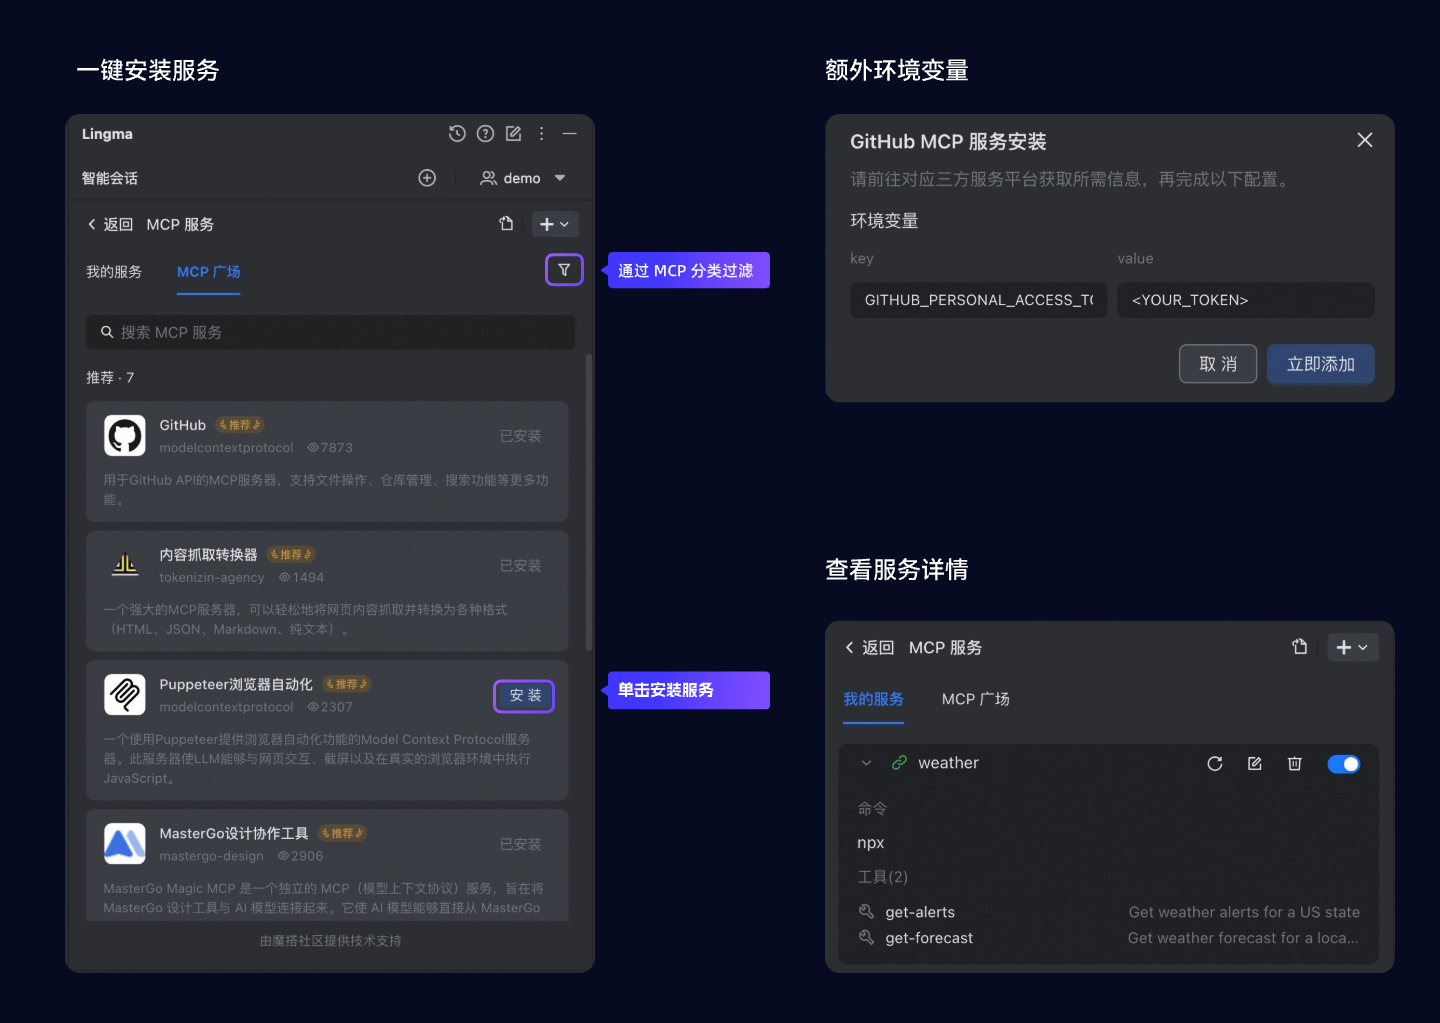Screen dimensions: 1440x1023
Task: Click the feedback edit icon in Lingma header
Action: (513, 133)
